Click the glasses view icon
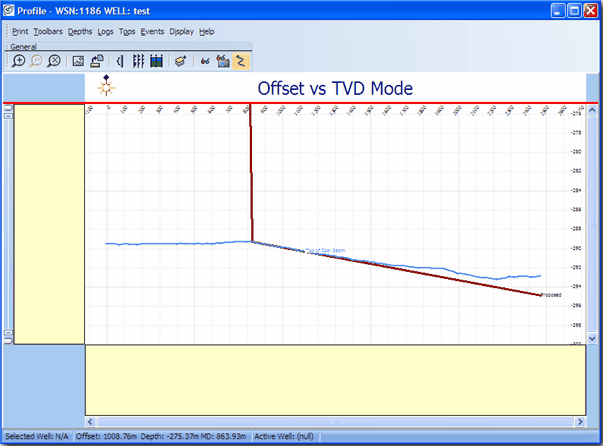This screenshot has height=446, width=603. pos(205,61)
